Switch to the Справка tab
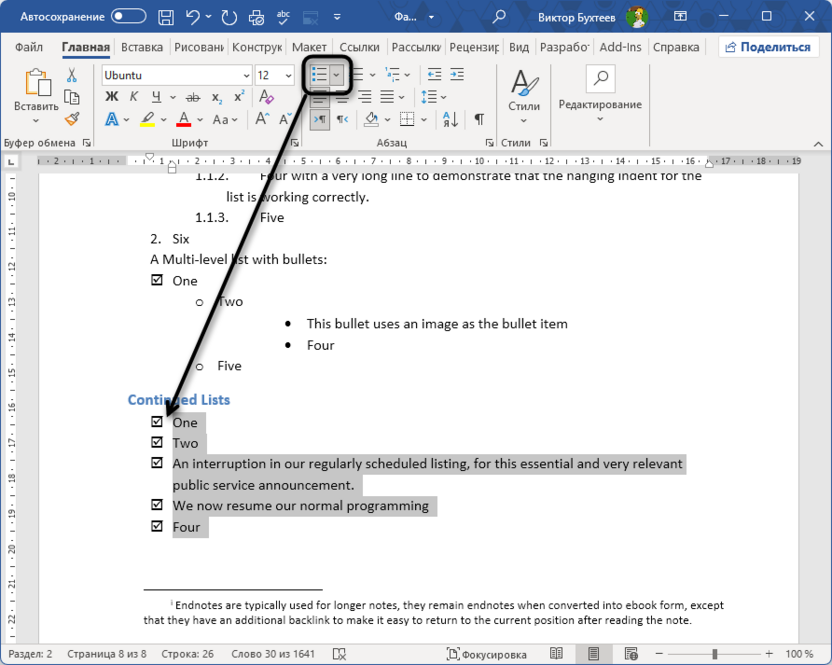The image size is (832, 665). (676, 47)
